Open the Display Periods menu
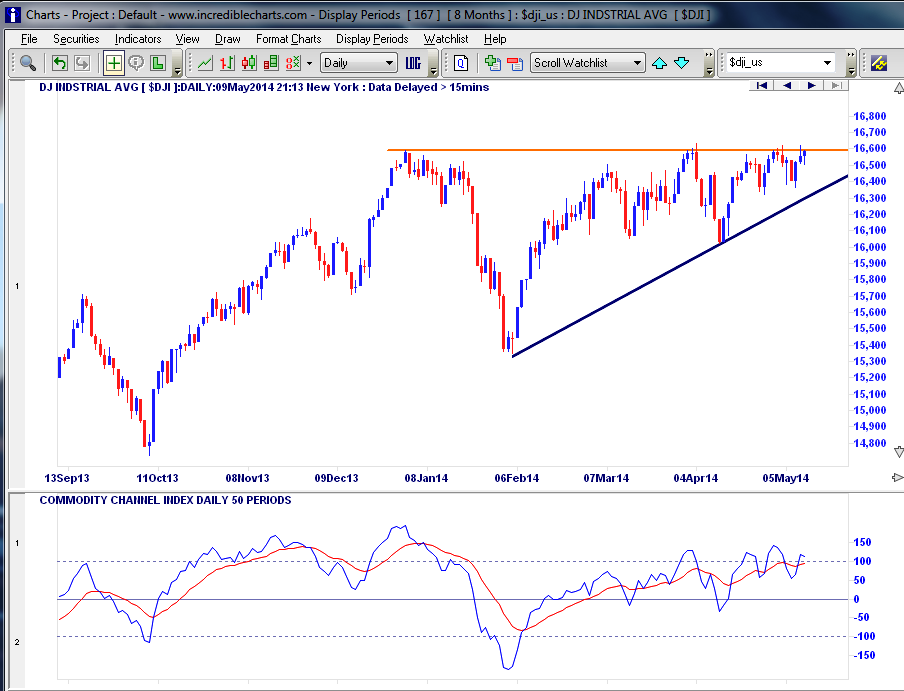Screen dimensions: 904x691 point(372,39)
